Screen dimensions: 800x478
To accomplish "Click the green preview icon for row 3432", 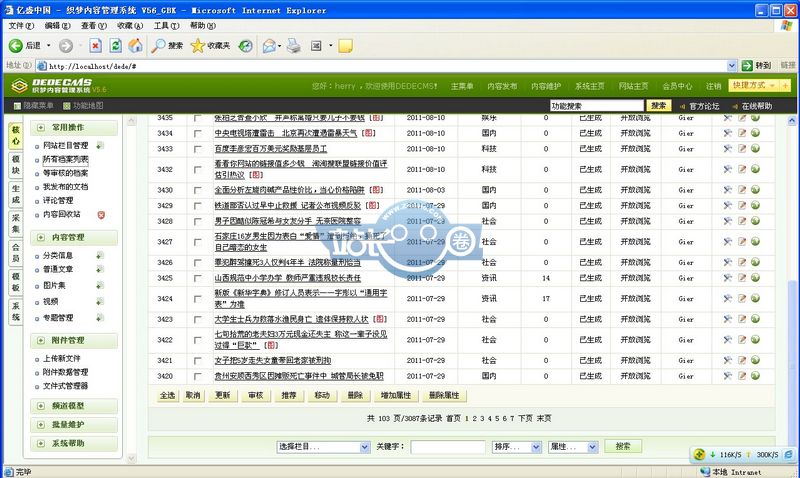I will click(755, 169).
